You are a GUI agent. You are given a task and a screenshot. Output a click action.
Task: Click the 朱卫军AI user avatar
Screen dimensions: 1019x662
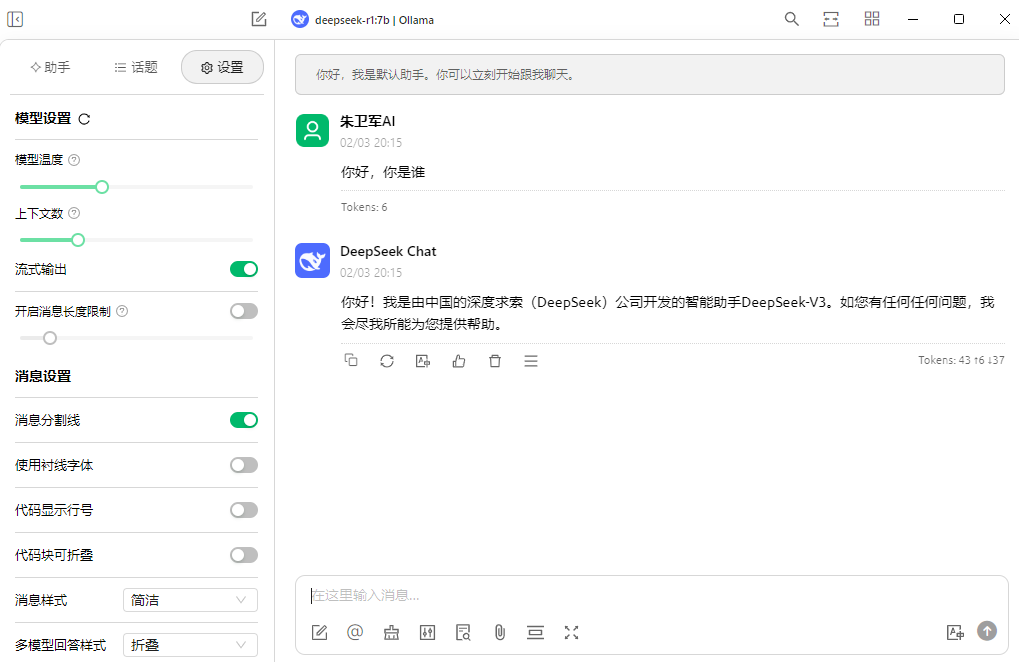(x=313, y=131)
